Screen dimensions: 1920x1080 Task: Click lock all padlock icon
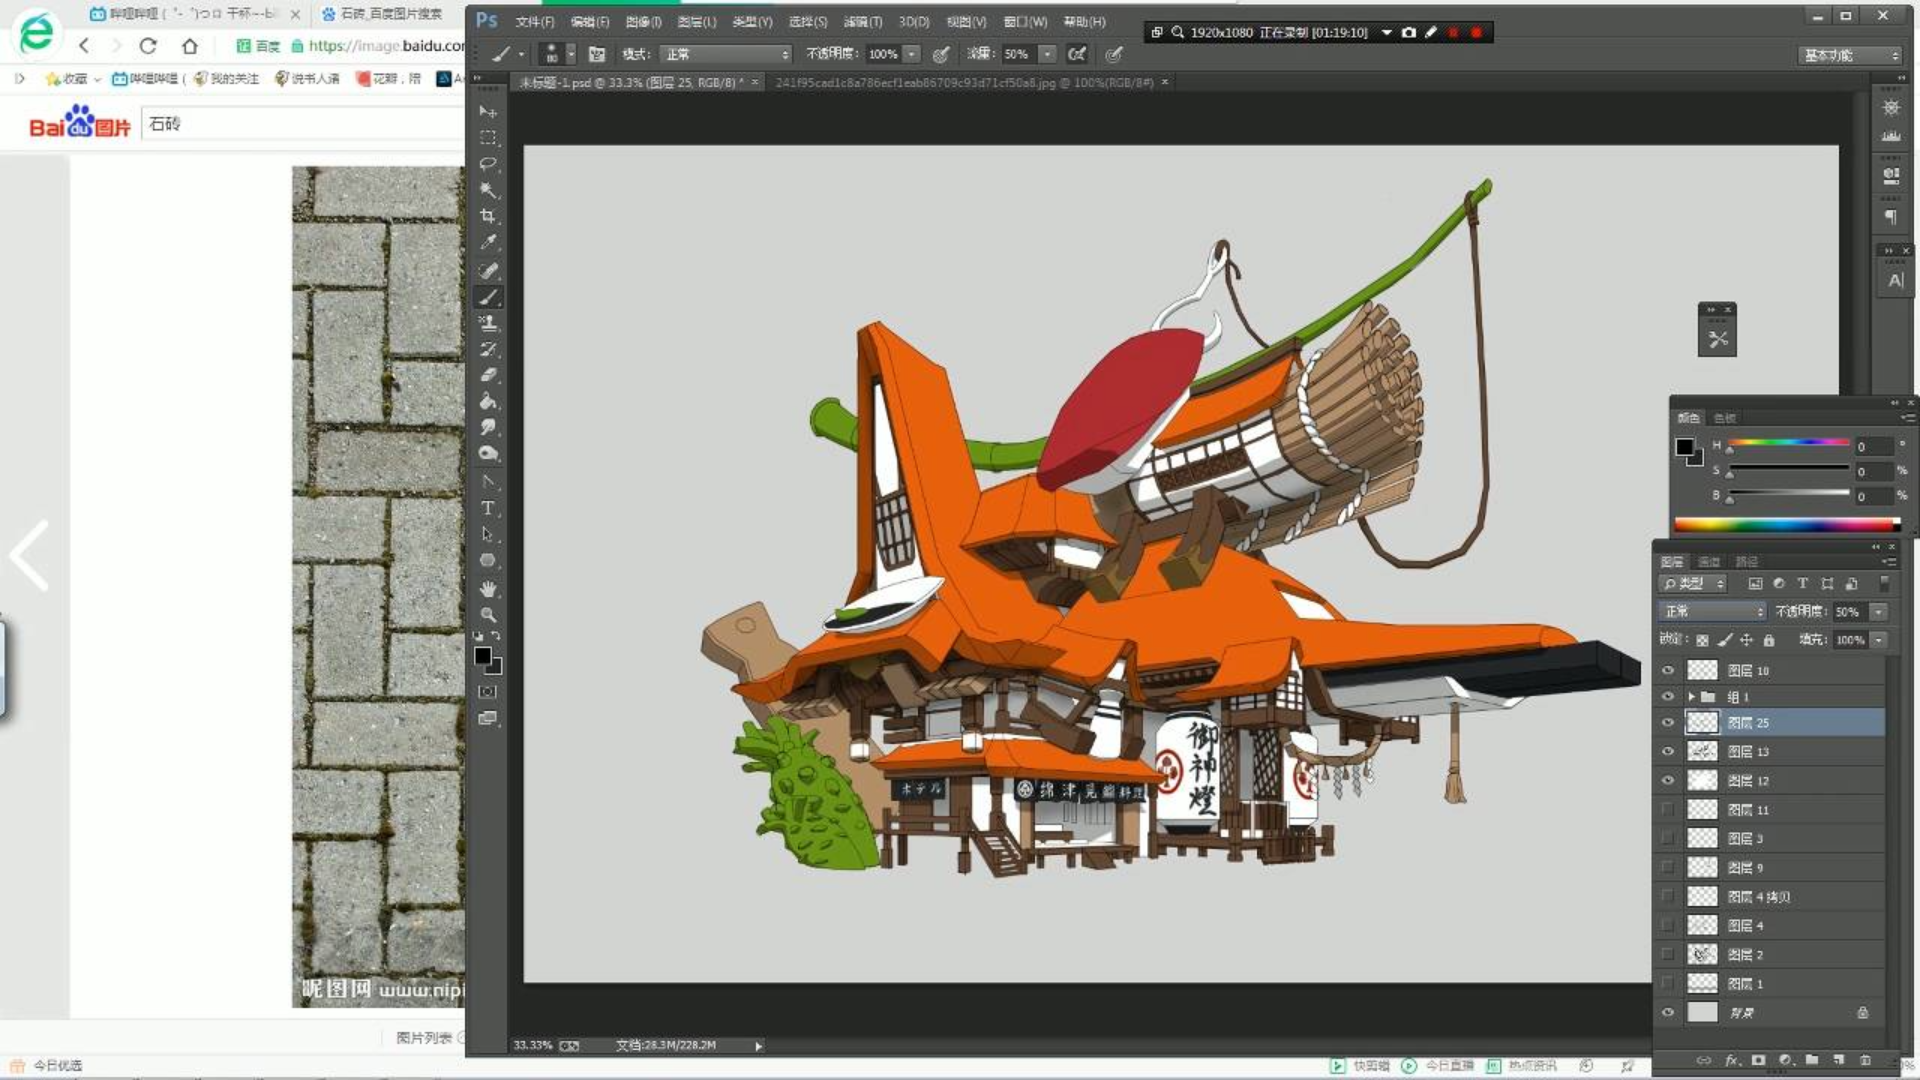click(x=1769, y=640)
